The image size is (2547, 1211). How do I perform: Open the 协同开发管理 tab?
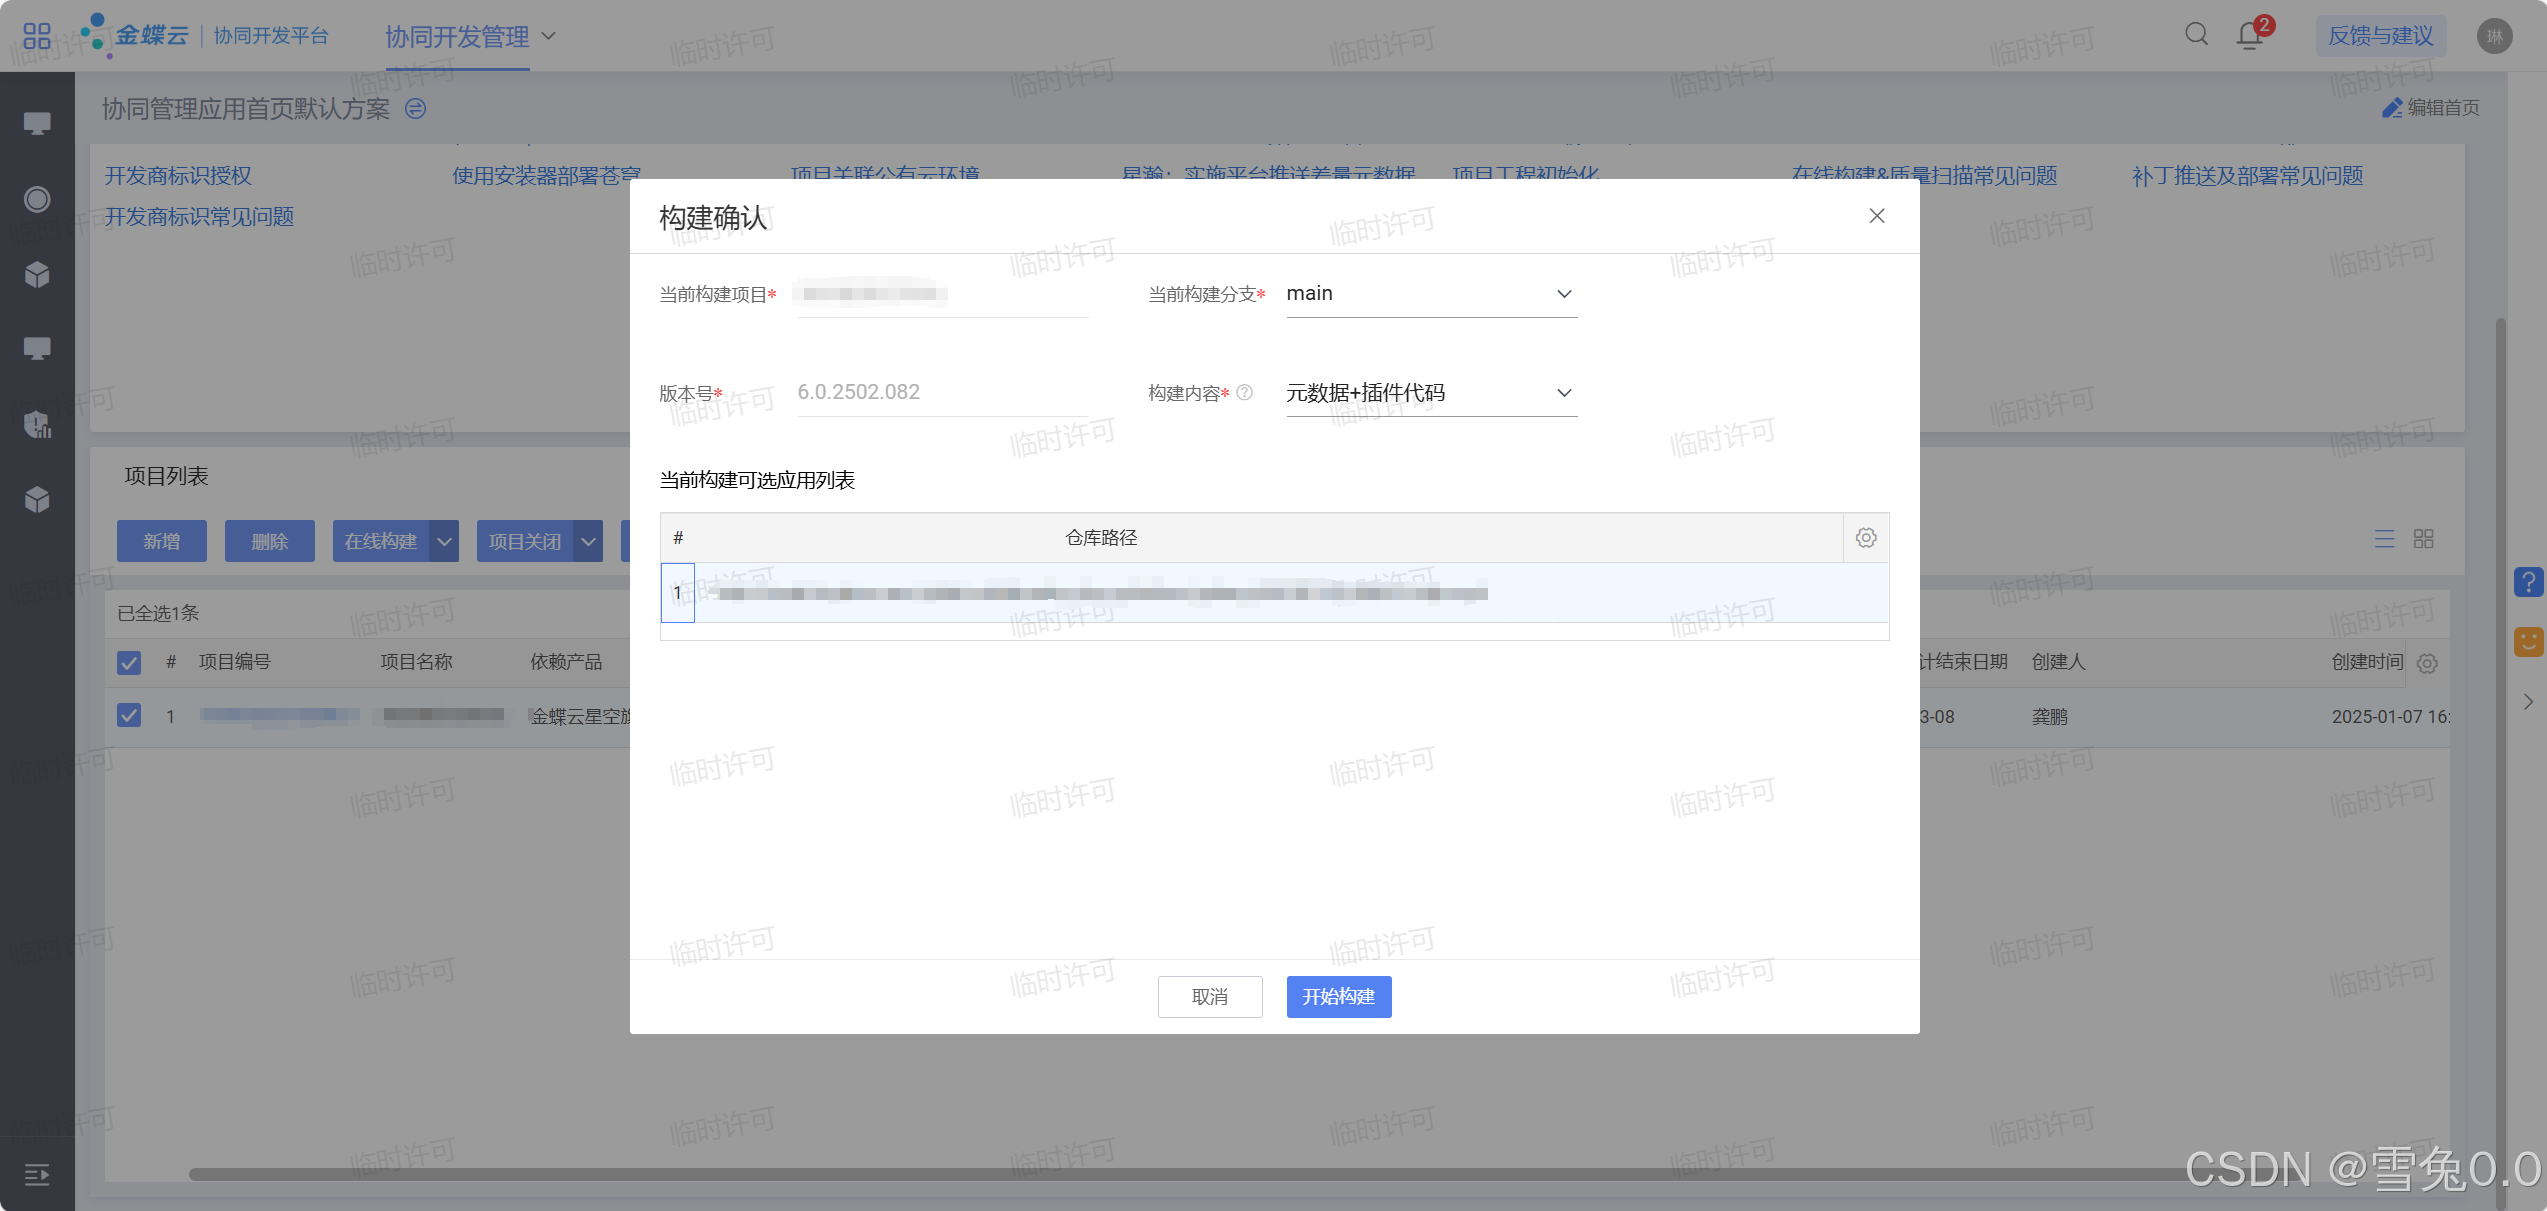point(457,37)
